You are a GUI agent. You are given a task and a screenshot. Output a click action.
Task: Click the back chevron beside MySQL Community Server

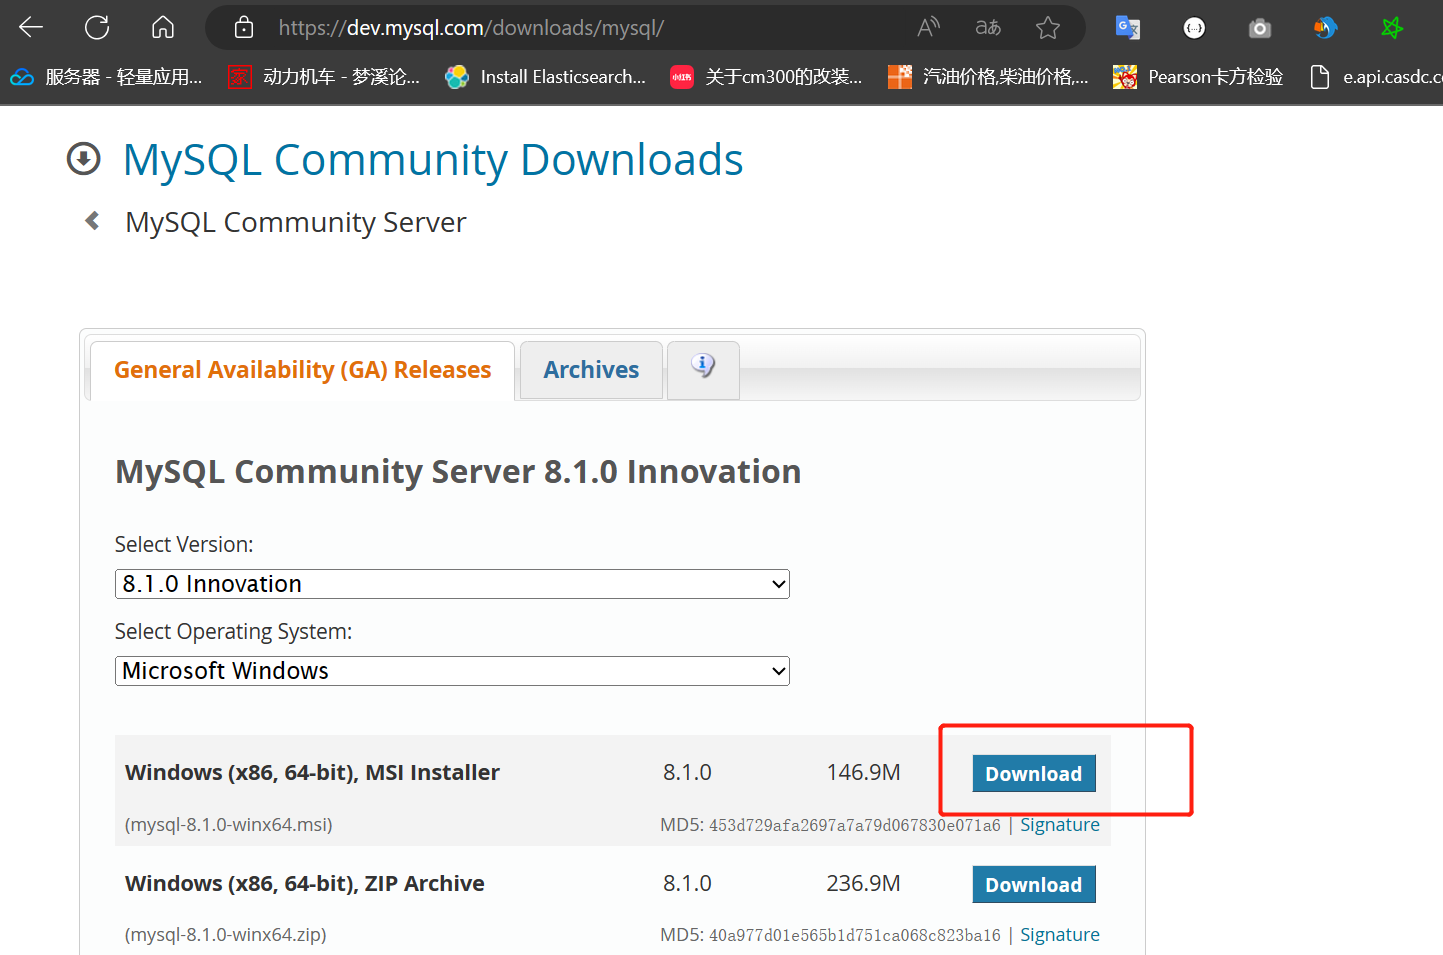[92, 220]
